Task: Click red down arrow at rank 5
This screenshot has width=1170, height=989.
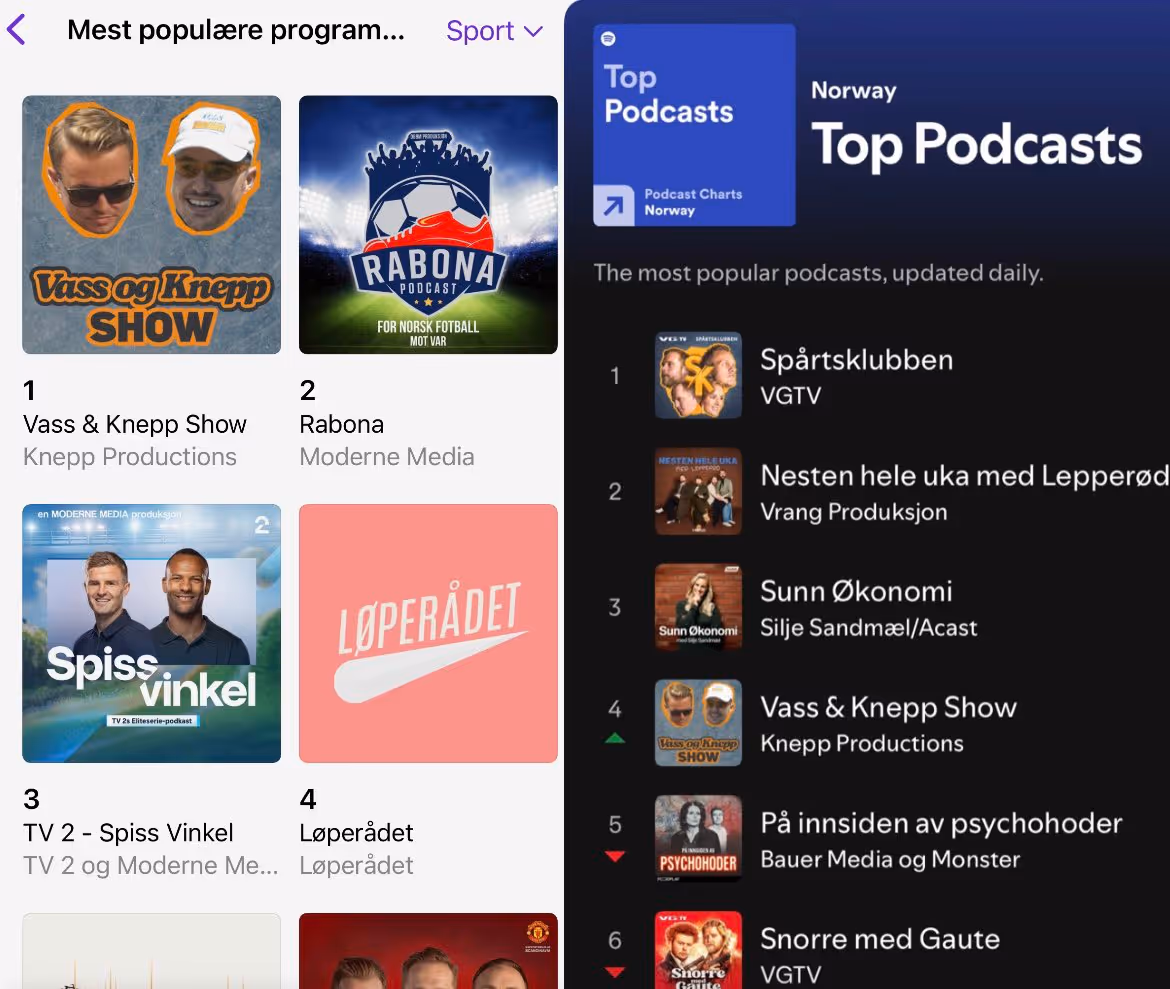Action: (x=615, y=856)
